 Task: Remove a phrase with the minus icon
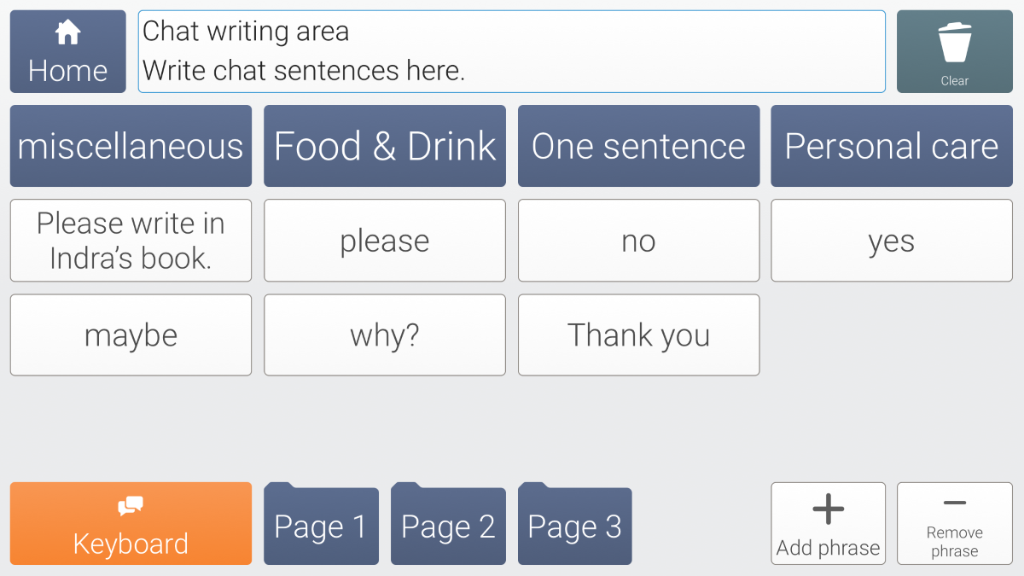[x=954, y=523]
